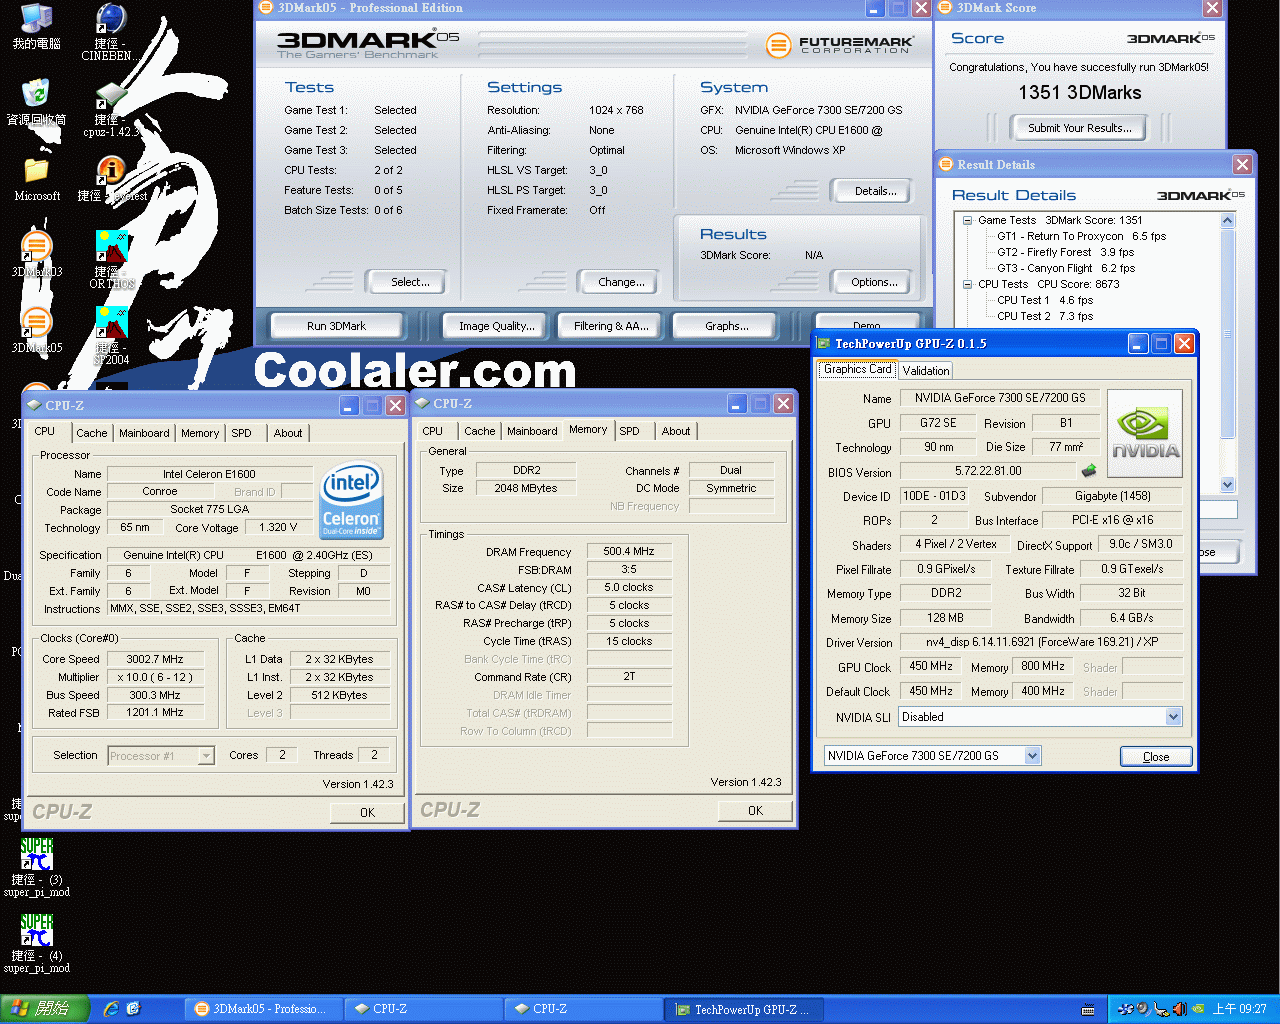
Task: Click the BIOS extraction chip icon in GPU-Z
Action: (x=1089, y=470)
